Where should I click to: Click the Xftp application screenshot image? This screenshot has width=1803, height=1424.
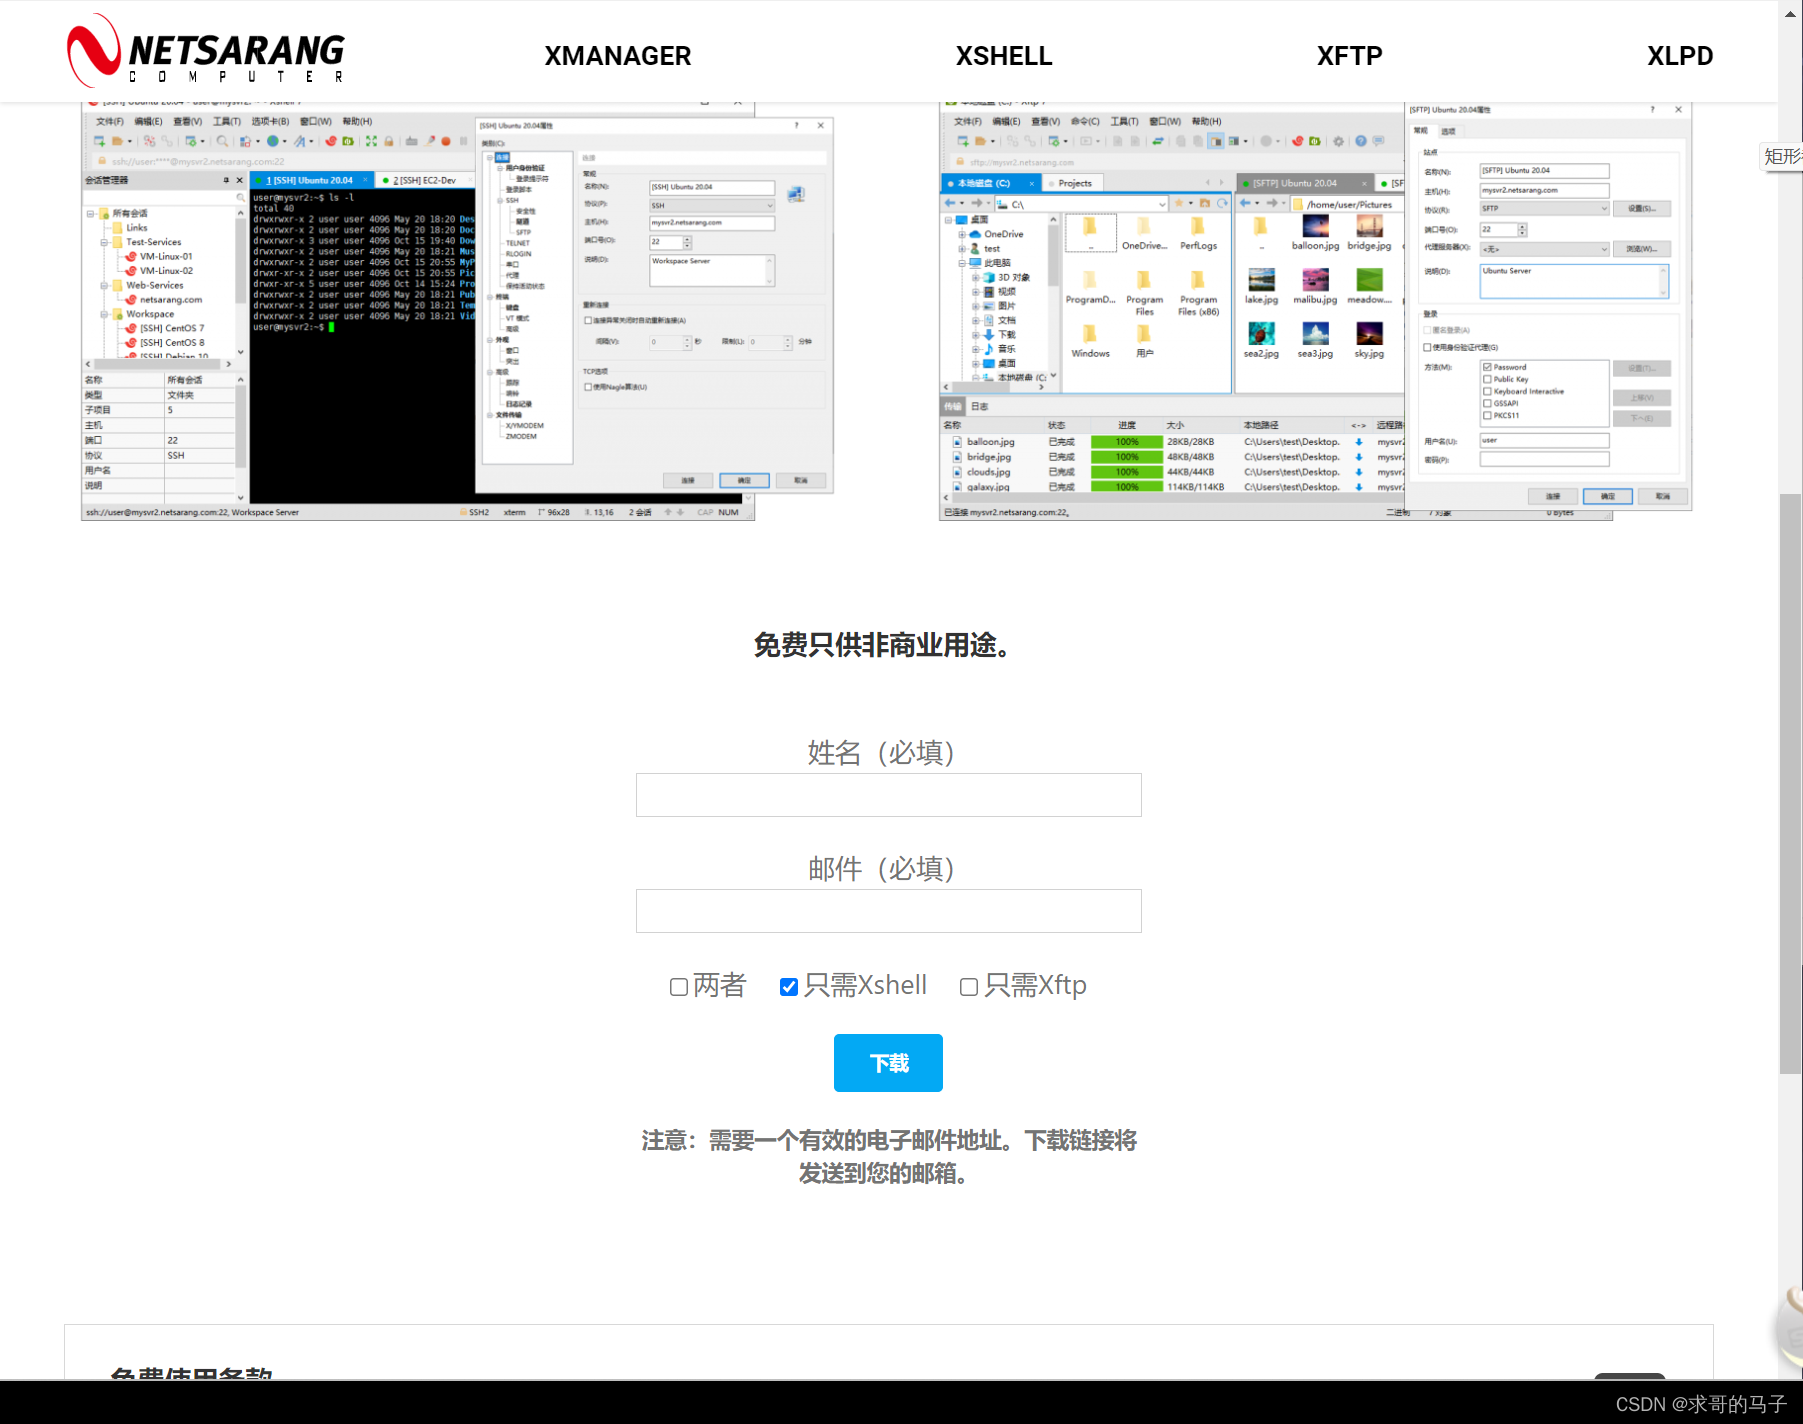[1315, 310]
